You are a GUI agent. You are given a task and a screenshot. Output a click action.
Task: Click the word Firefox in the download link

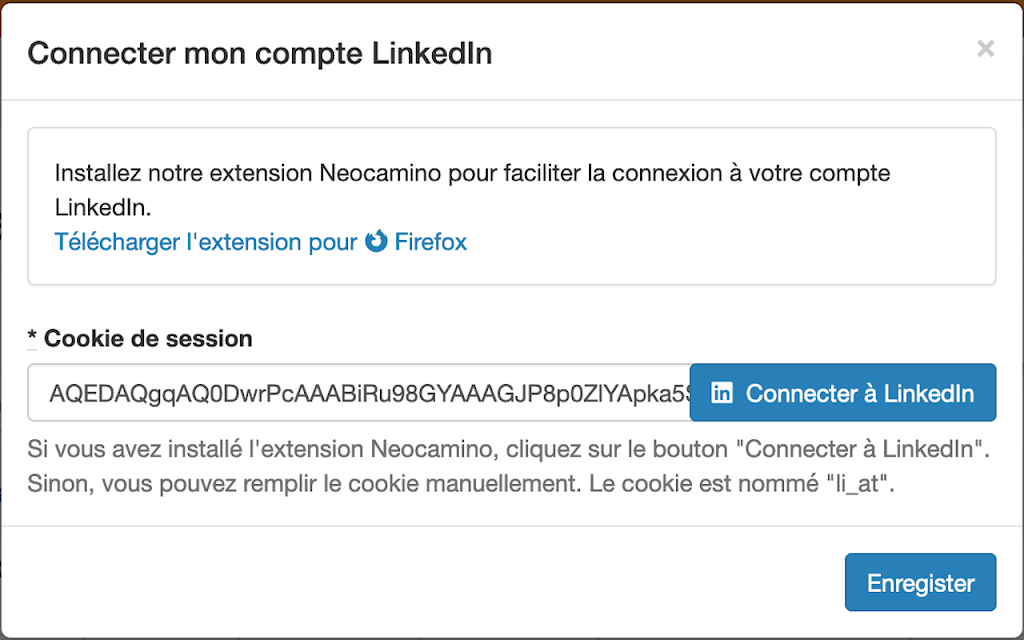click(431, 241)
